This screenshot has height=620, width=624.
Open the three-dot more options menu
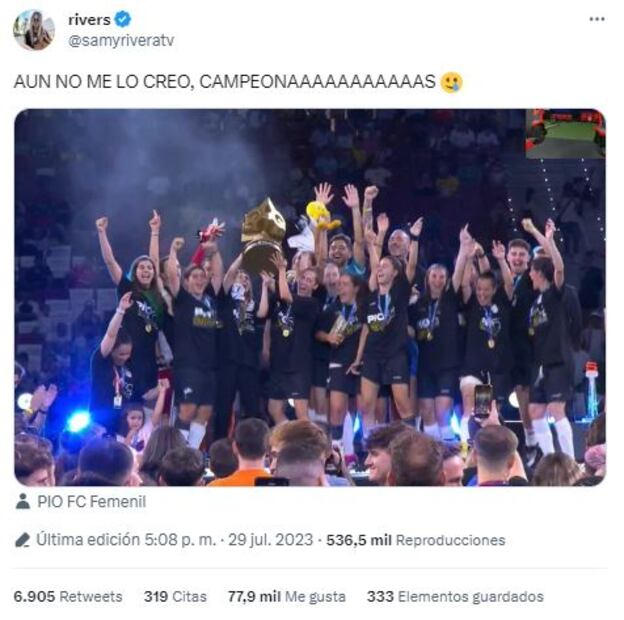coord(597,19)
